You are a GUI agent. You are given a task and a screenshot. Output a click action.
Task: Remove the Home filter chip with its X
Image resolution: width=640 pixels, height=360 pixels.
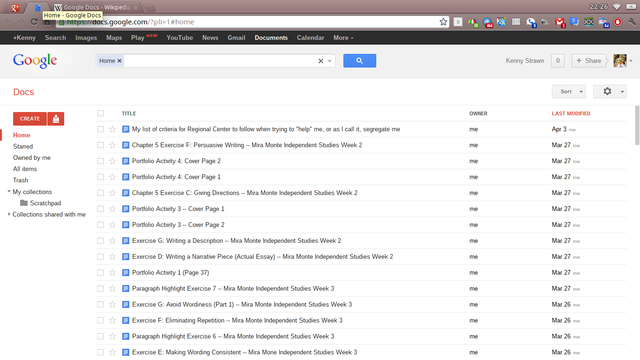pyautogui.click(x=120, y=61)
